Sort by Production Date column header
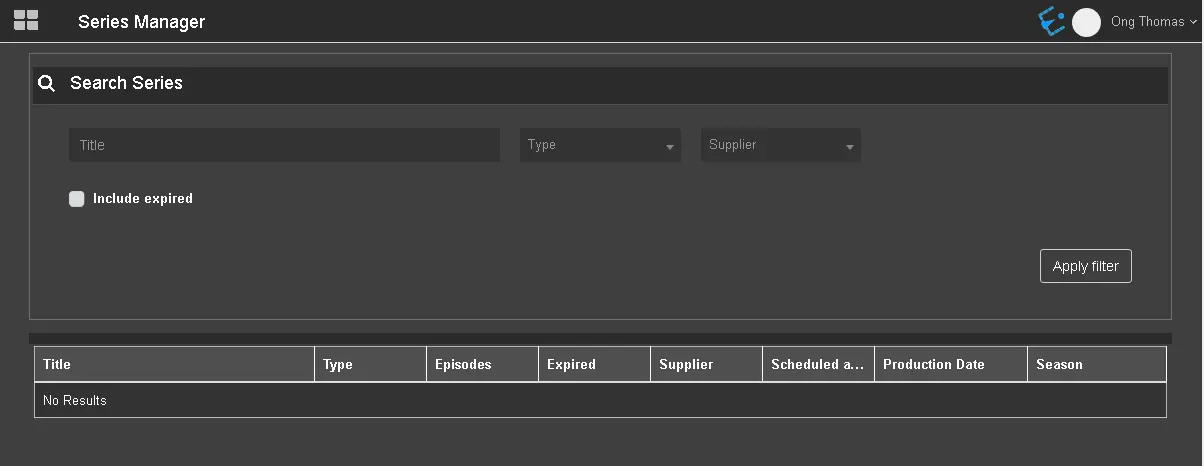 click(x=950, y=365)
